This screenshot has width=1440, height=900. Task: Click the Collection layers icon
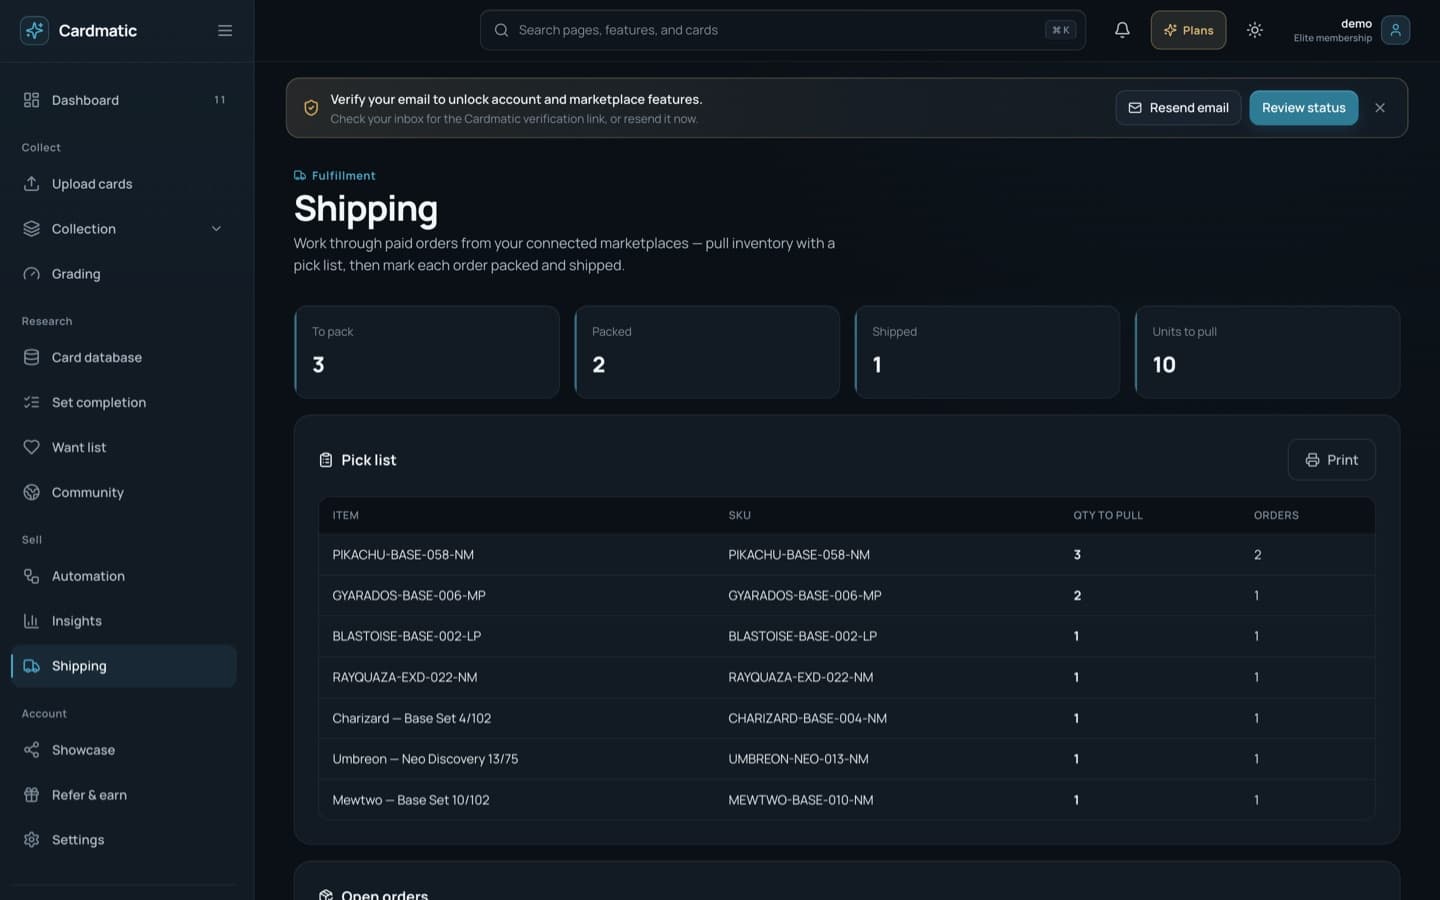point(31,229)
